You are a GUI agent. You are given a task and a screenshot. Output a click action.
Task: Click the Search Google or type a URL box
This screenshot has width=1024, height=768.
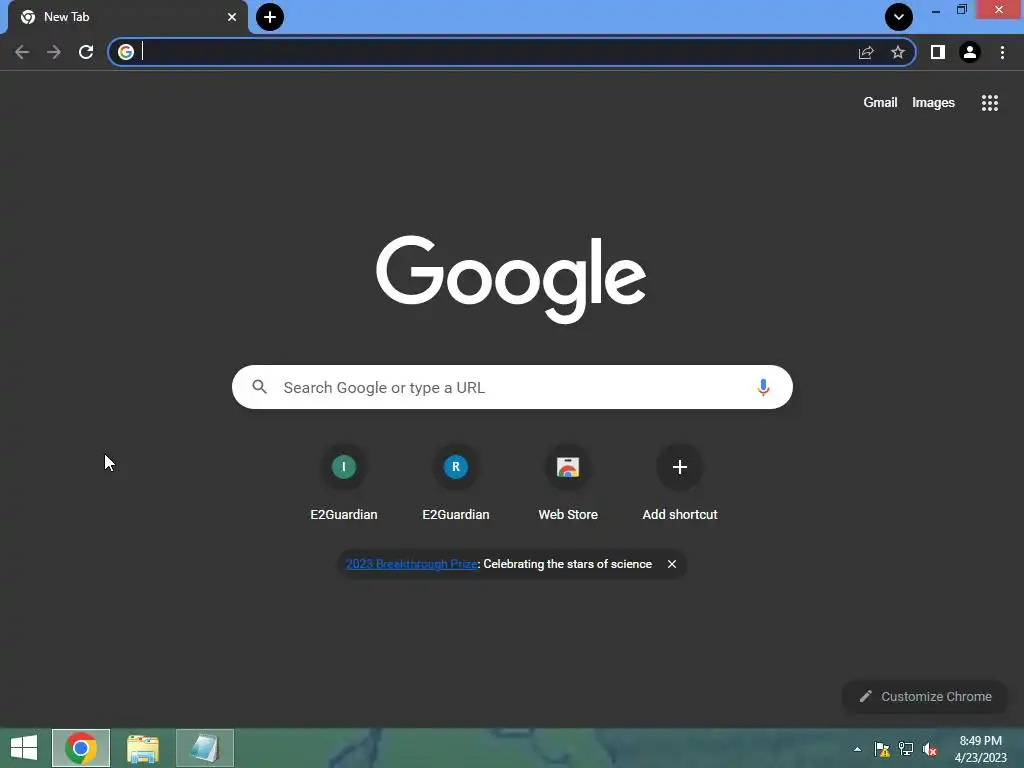tap(512, 387)
